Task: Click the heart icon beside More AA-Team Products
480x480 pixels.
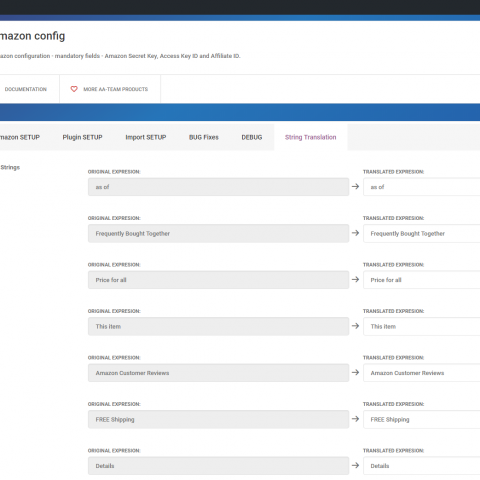Action: coord(74,89)
